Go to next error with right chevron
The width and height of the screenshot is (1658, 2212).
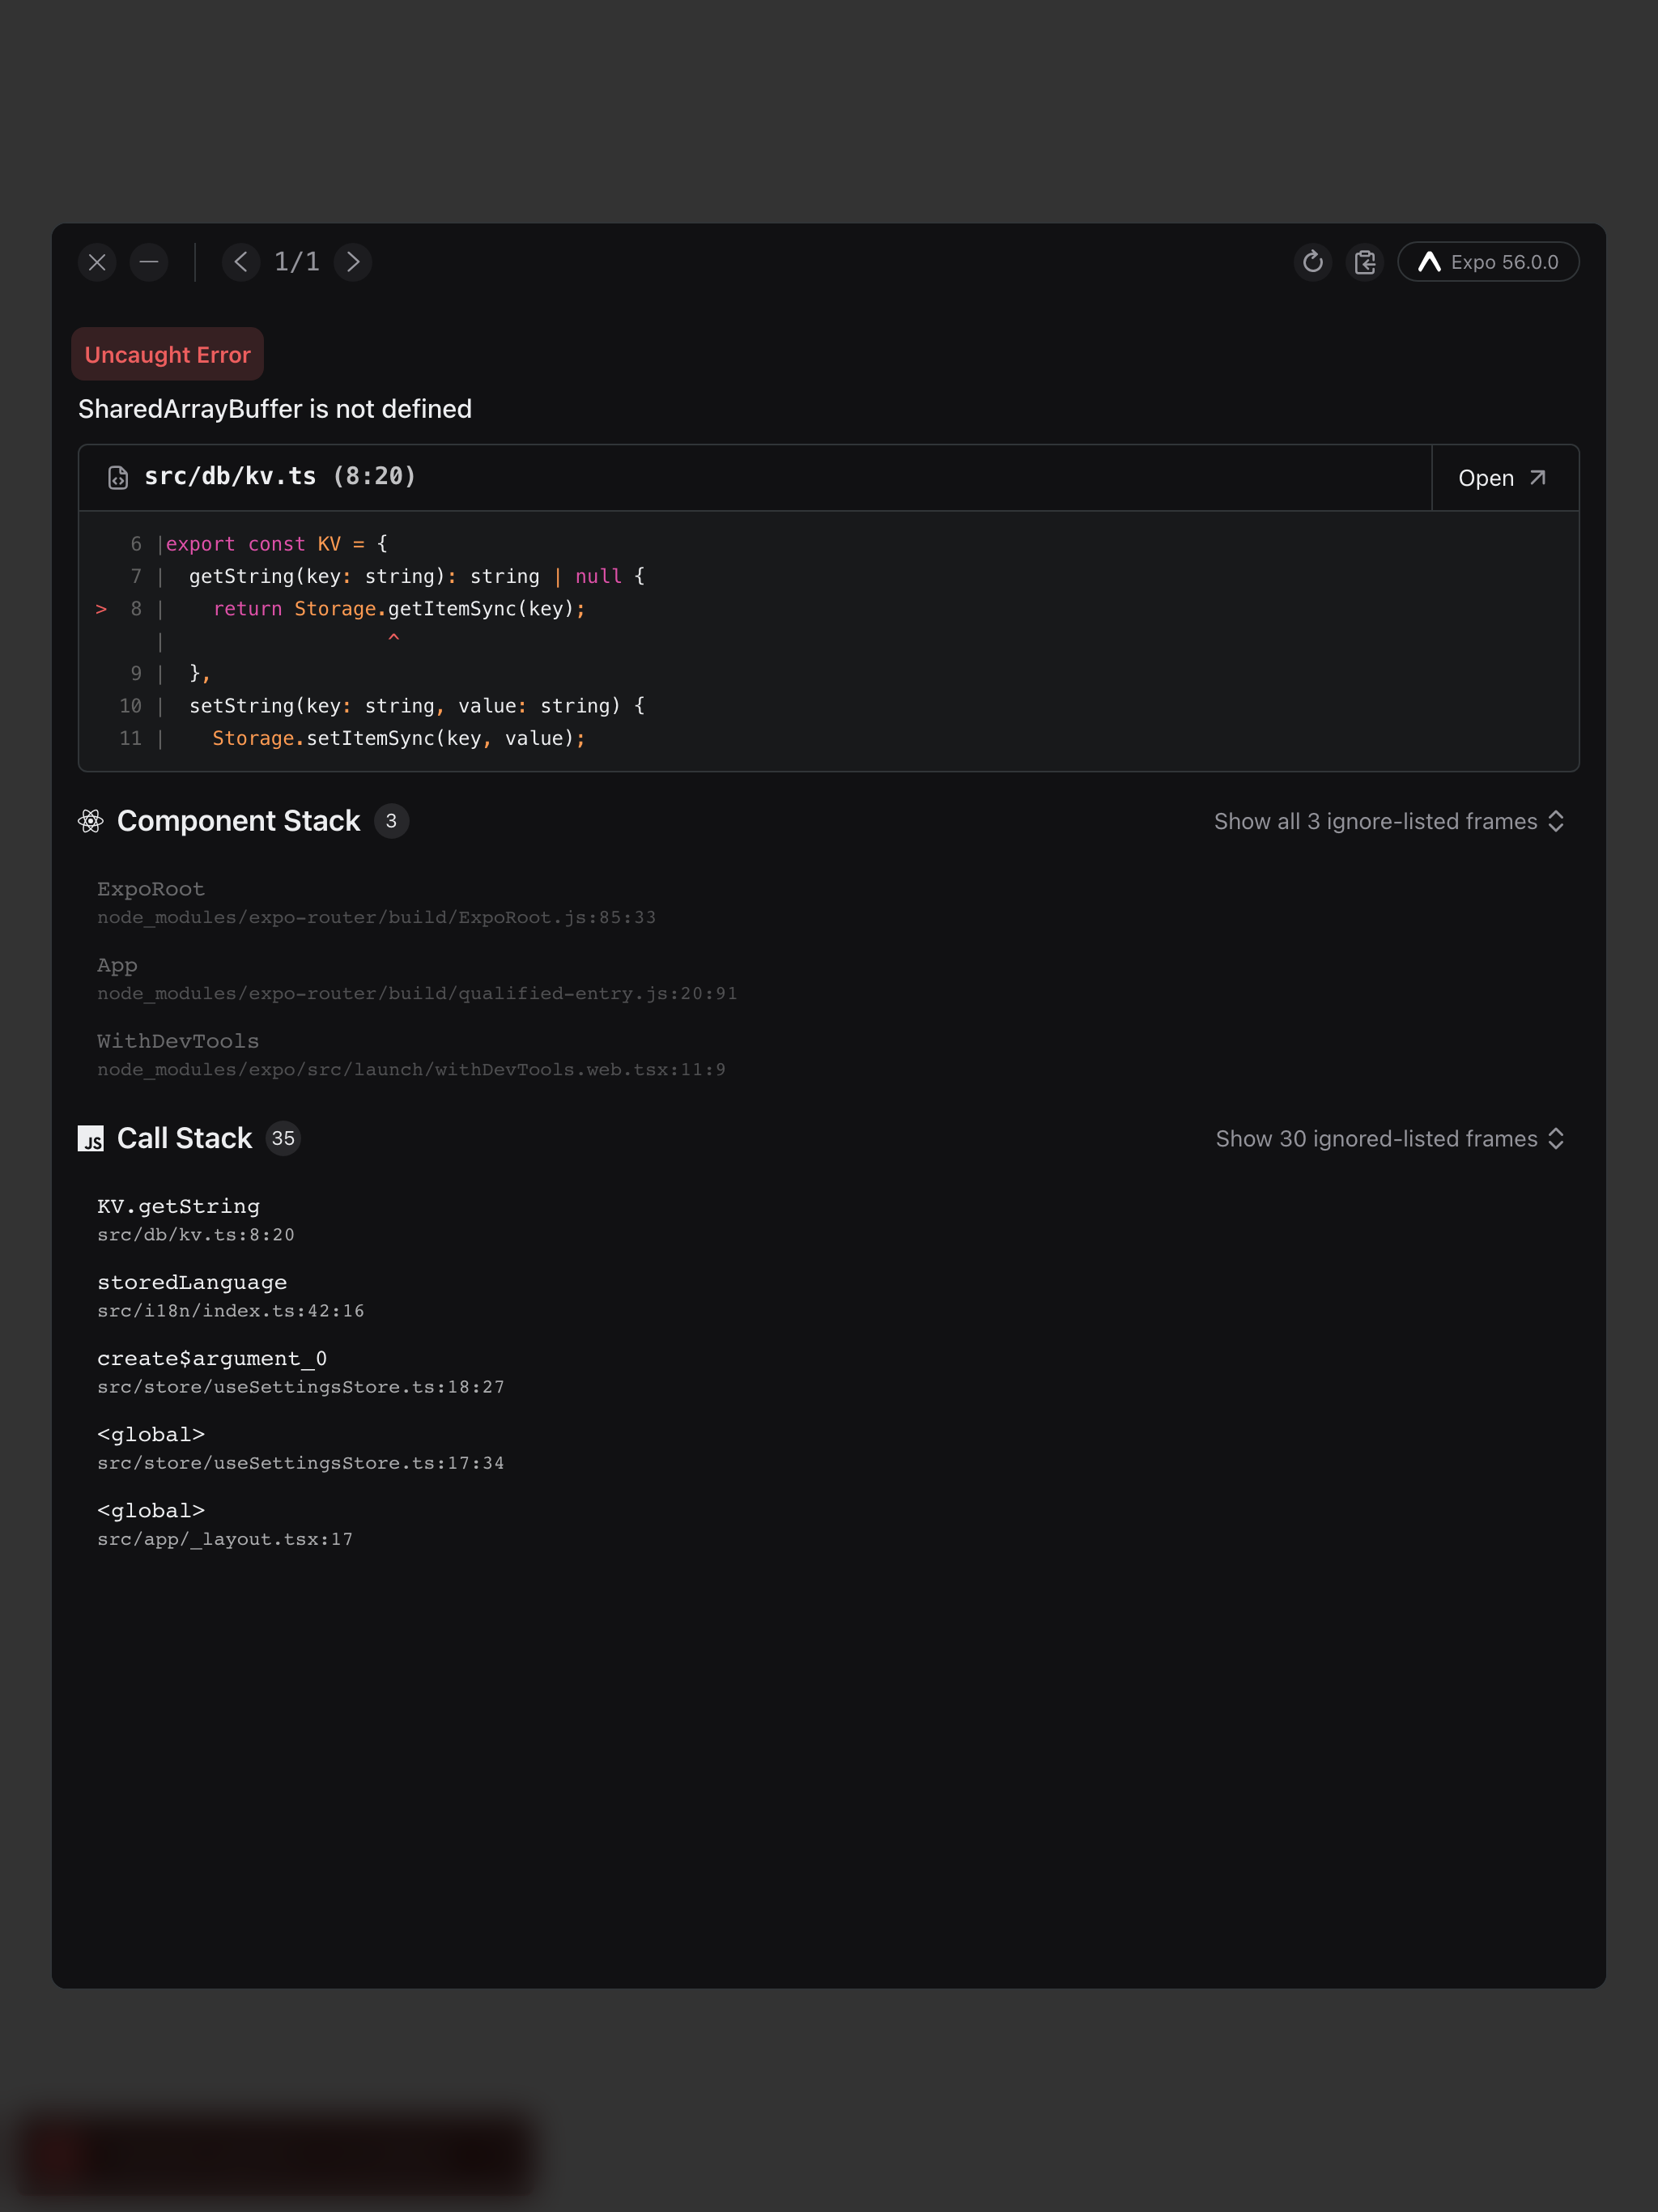coord(353,262)
